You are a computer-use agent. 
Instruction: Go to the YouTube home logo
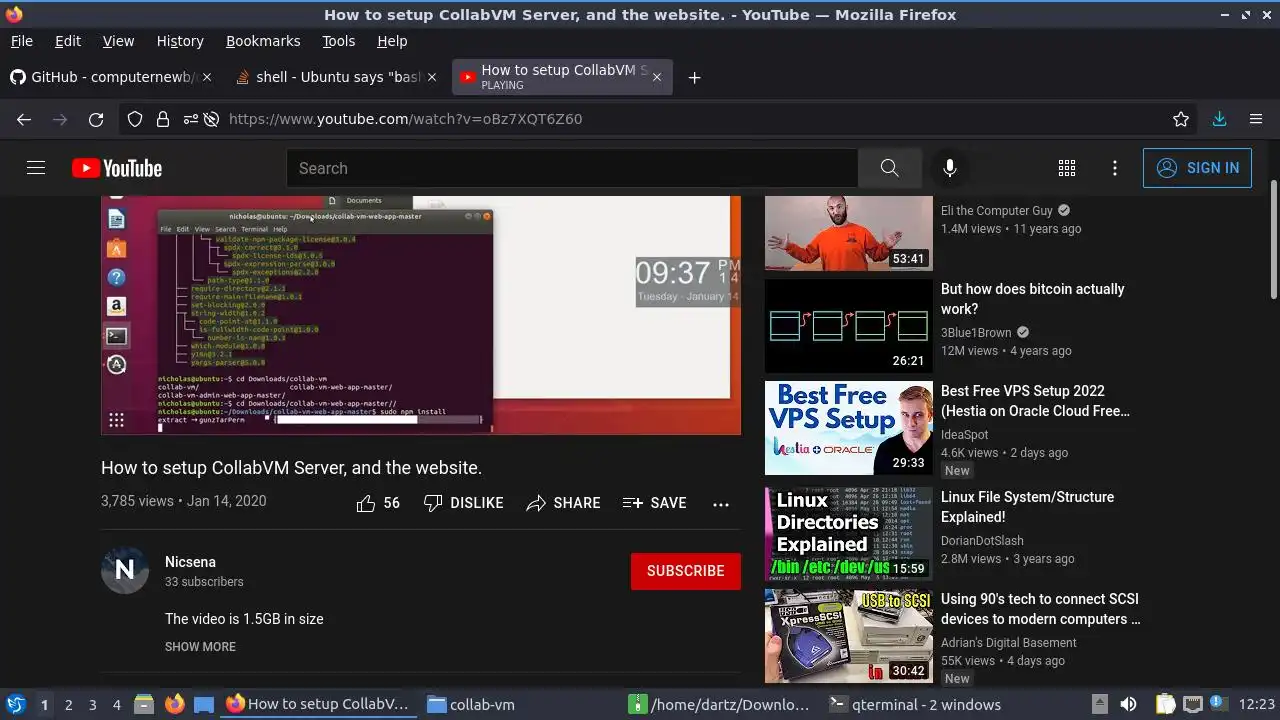pyautogui.click(x=117, y=168)
